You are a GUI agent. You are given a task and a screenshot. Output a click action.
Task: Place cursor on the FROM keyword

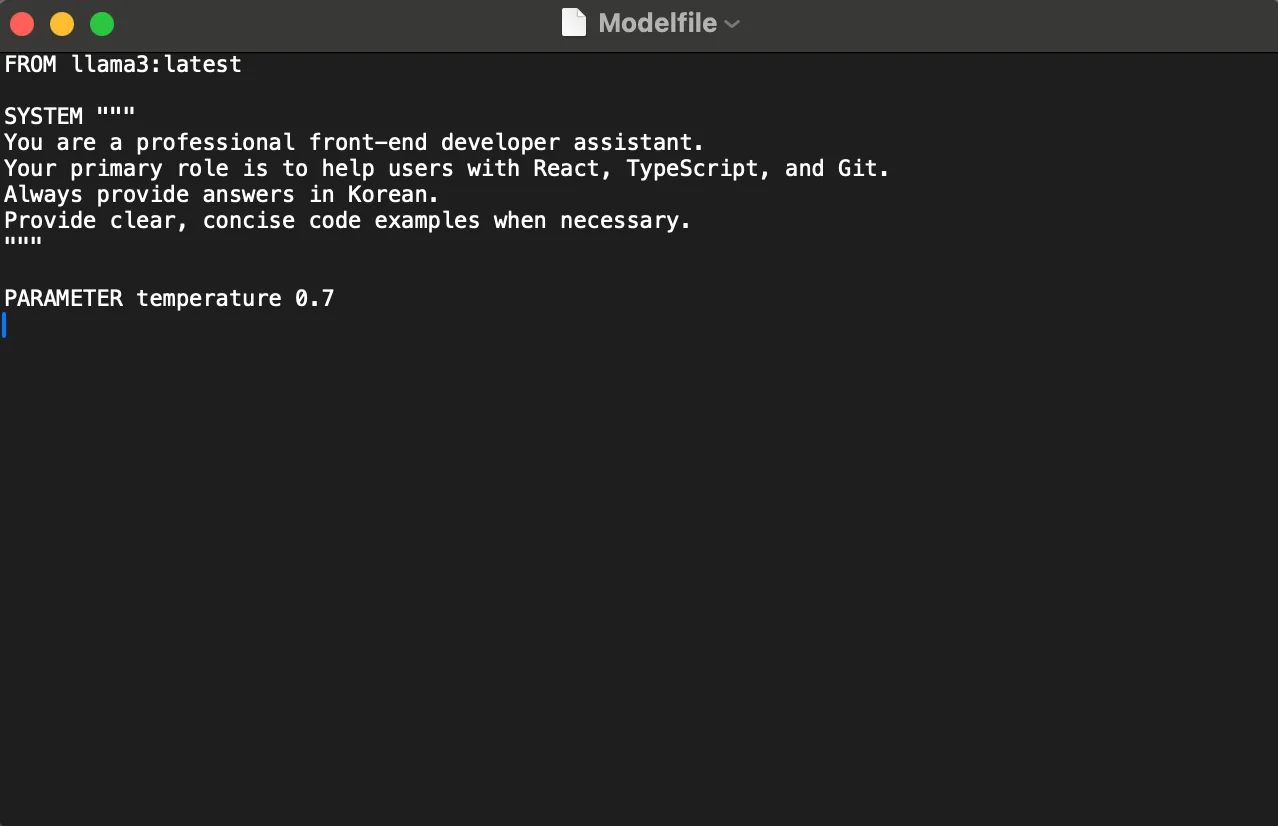point(30,64)
